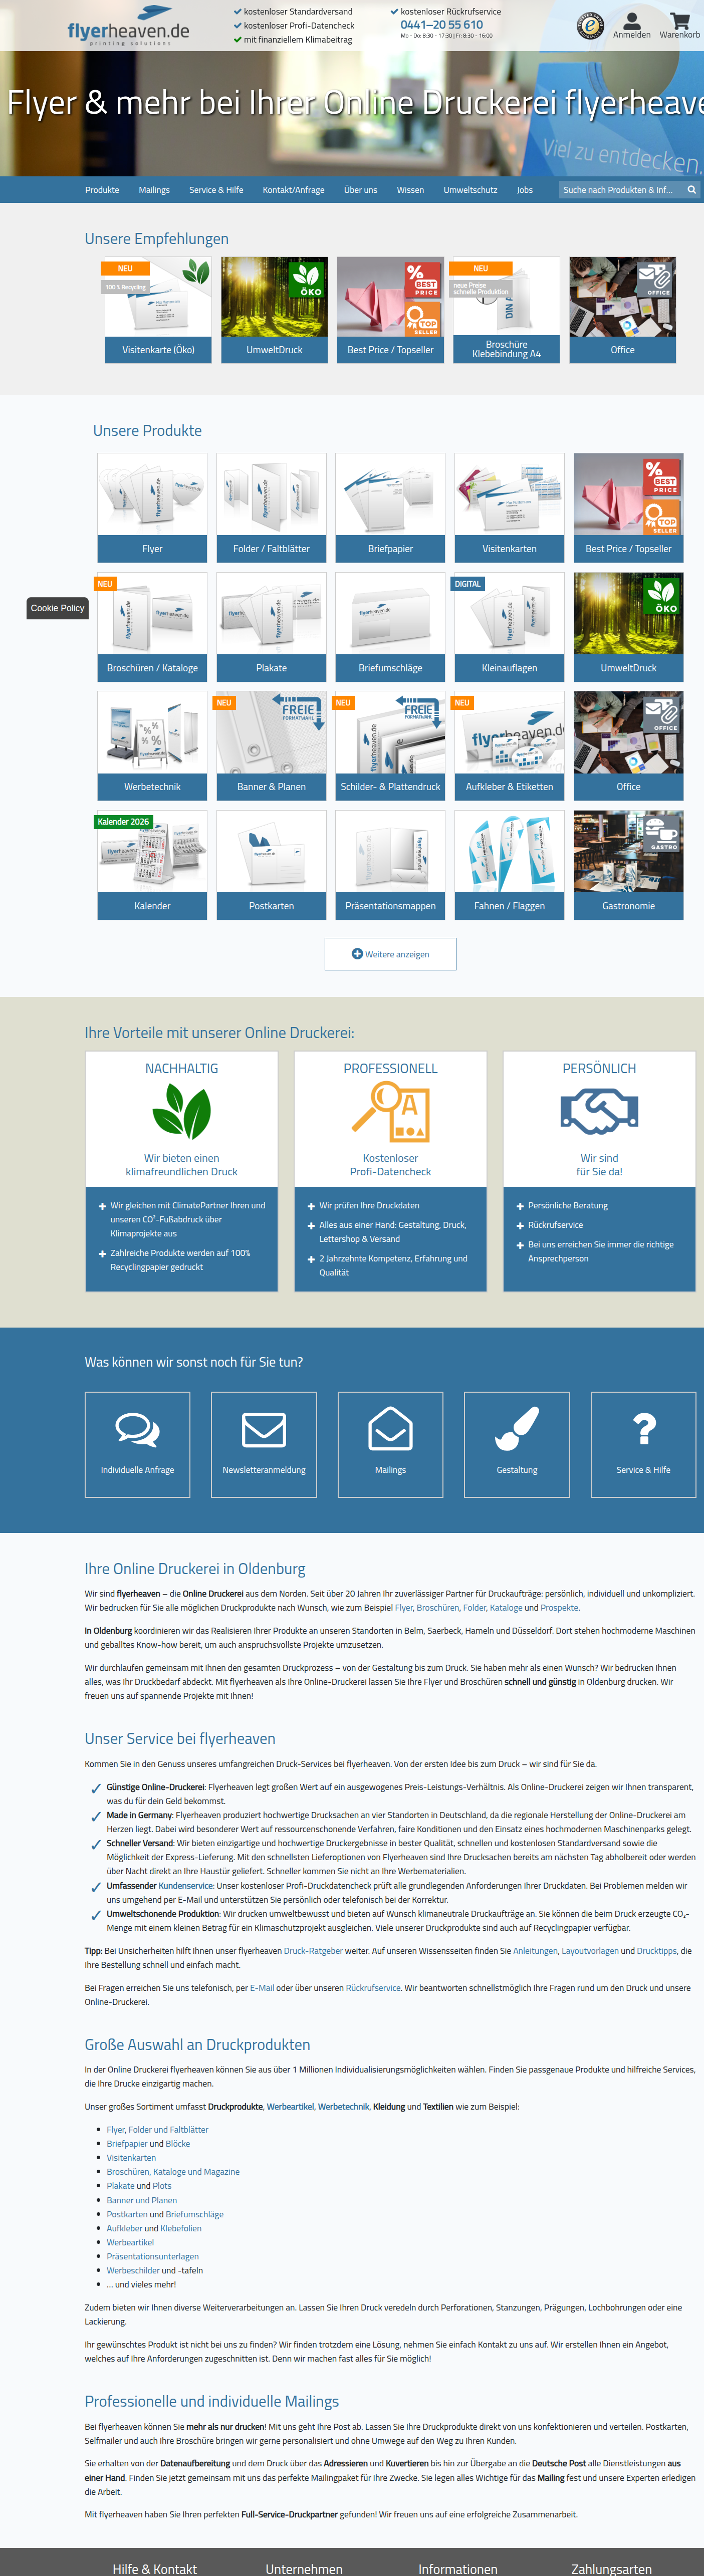The width and height of the screenshot is (704, 2576).
Task: Follow the Layoutvorlagen link
Action: (589, 1950)
